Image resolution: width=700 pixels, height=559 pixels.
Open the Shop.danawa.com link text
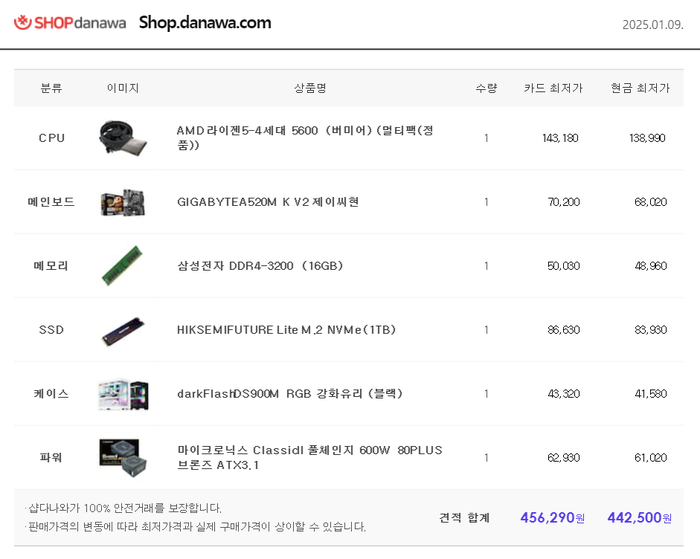tap(205, 22)
